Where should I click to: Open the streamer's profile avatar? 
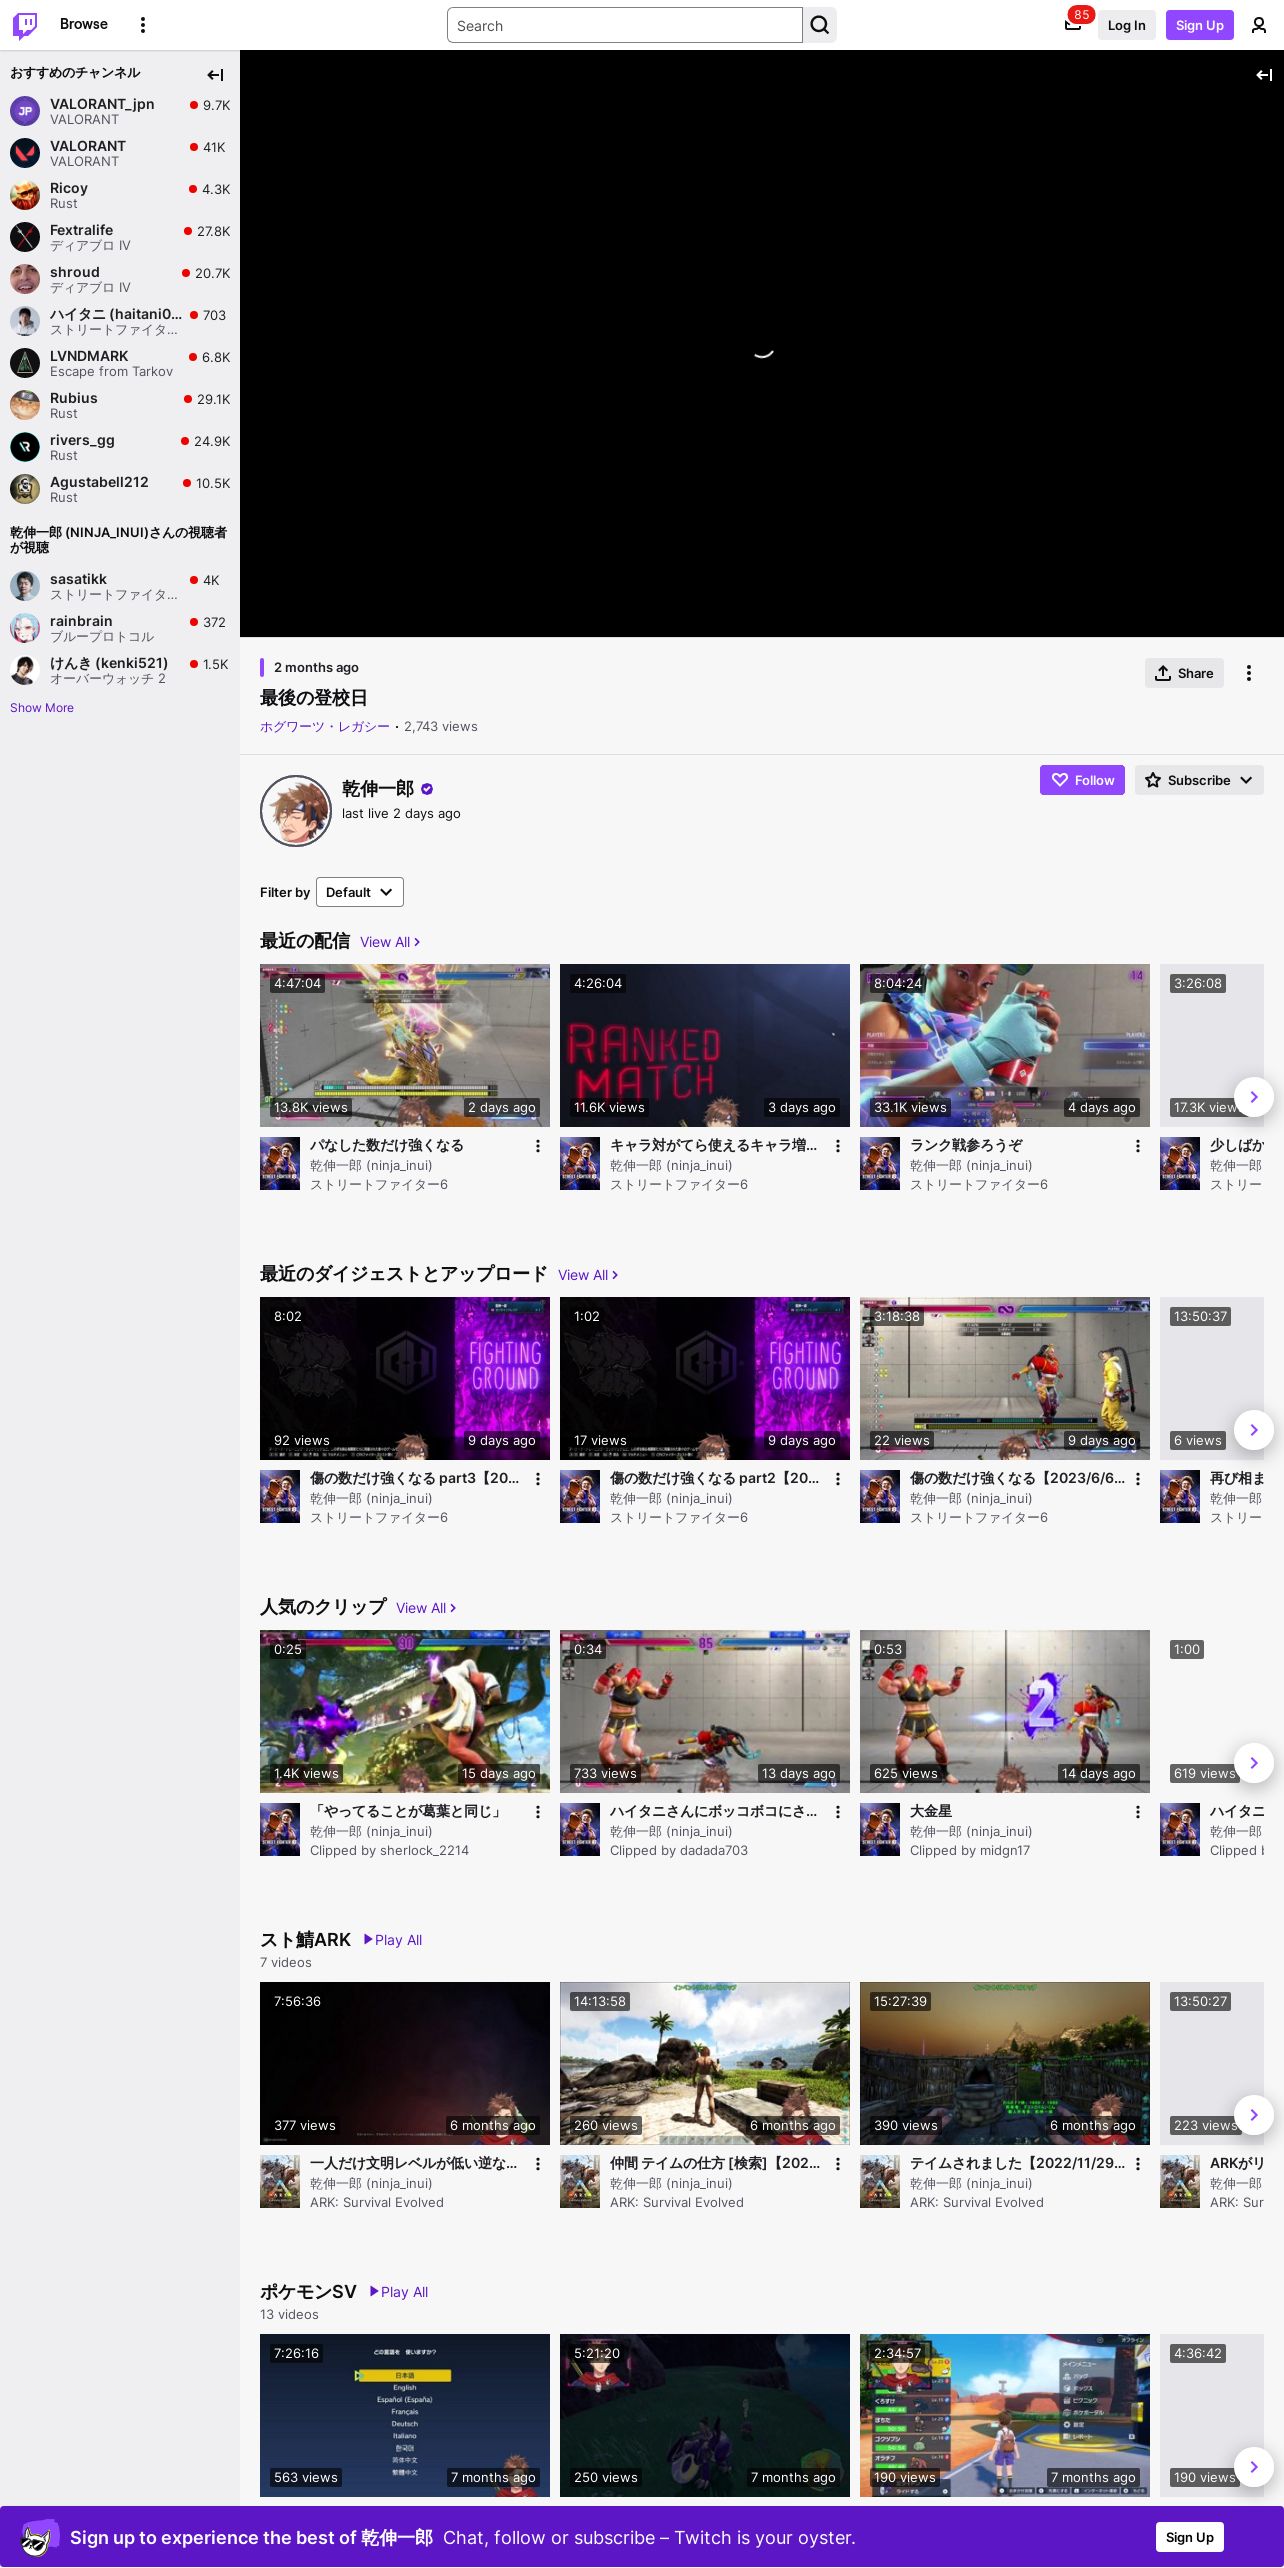pos(296,811)
